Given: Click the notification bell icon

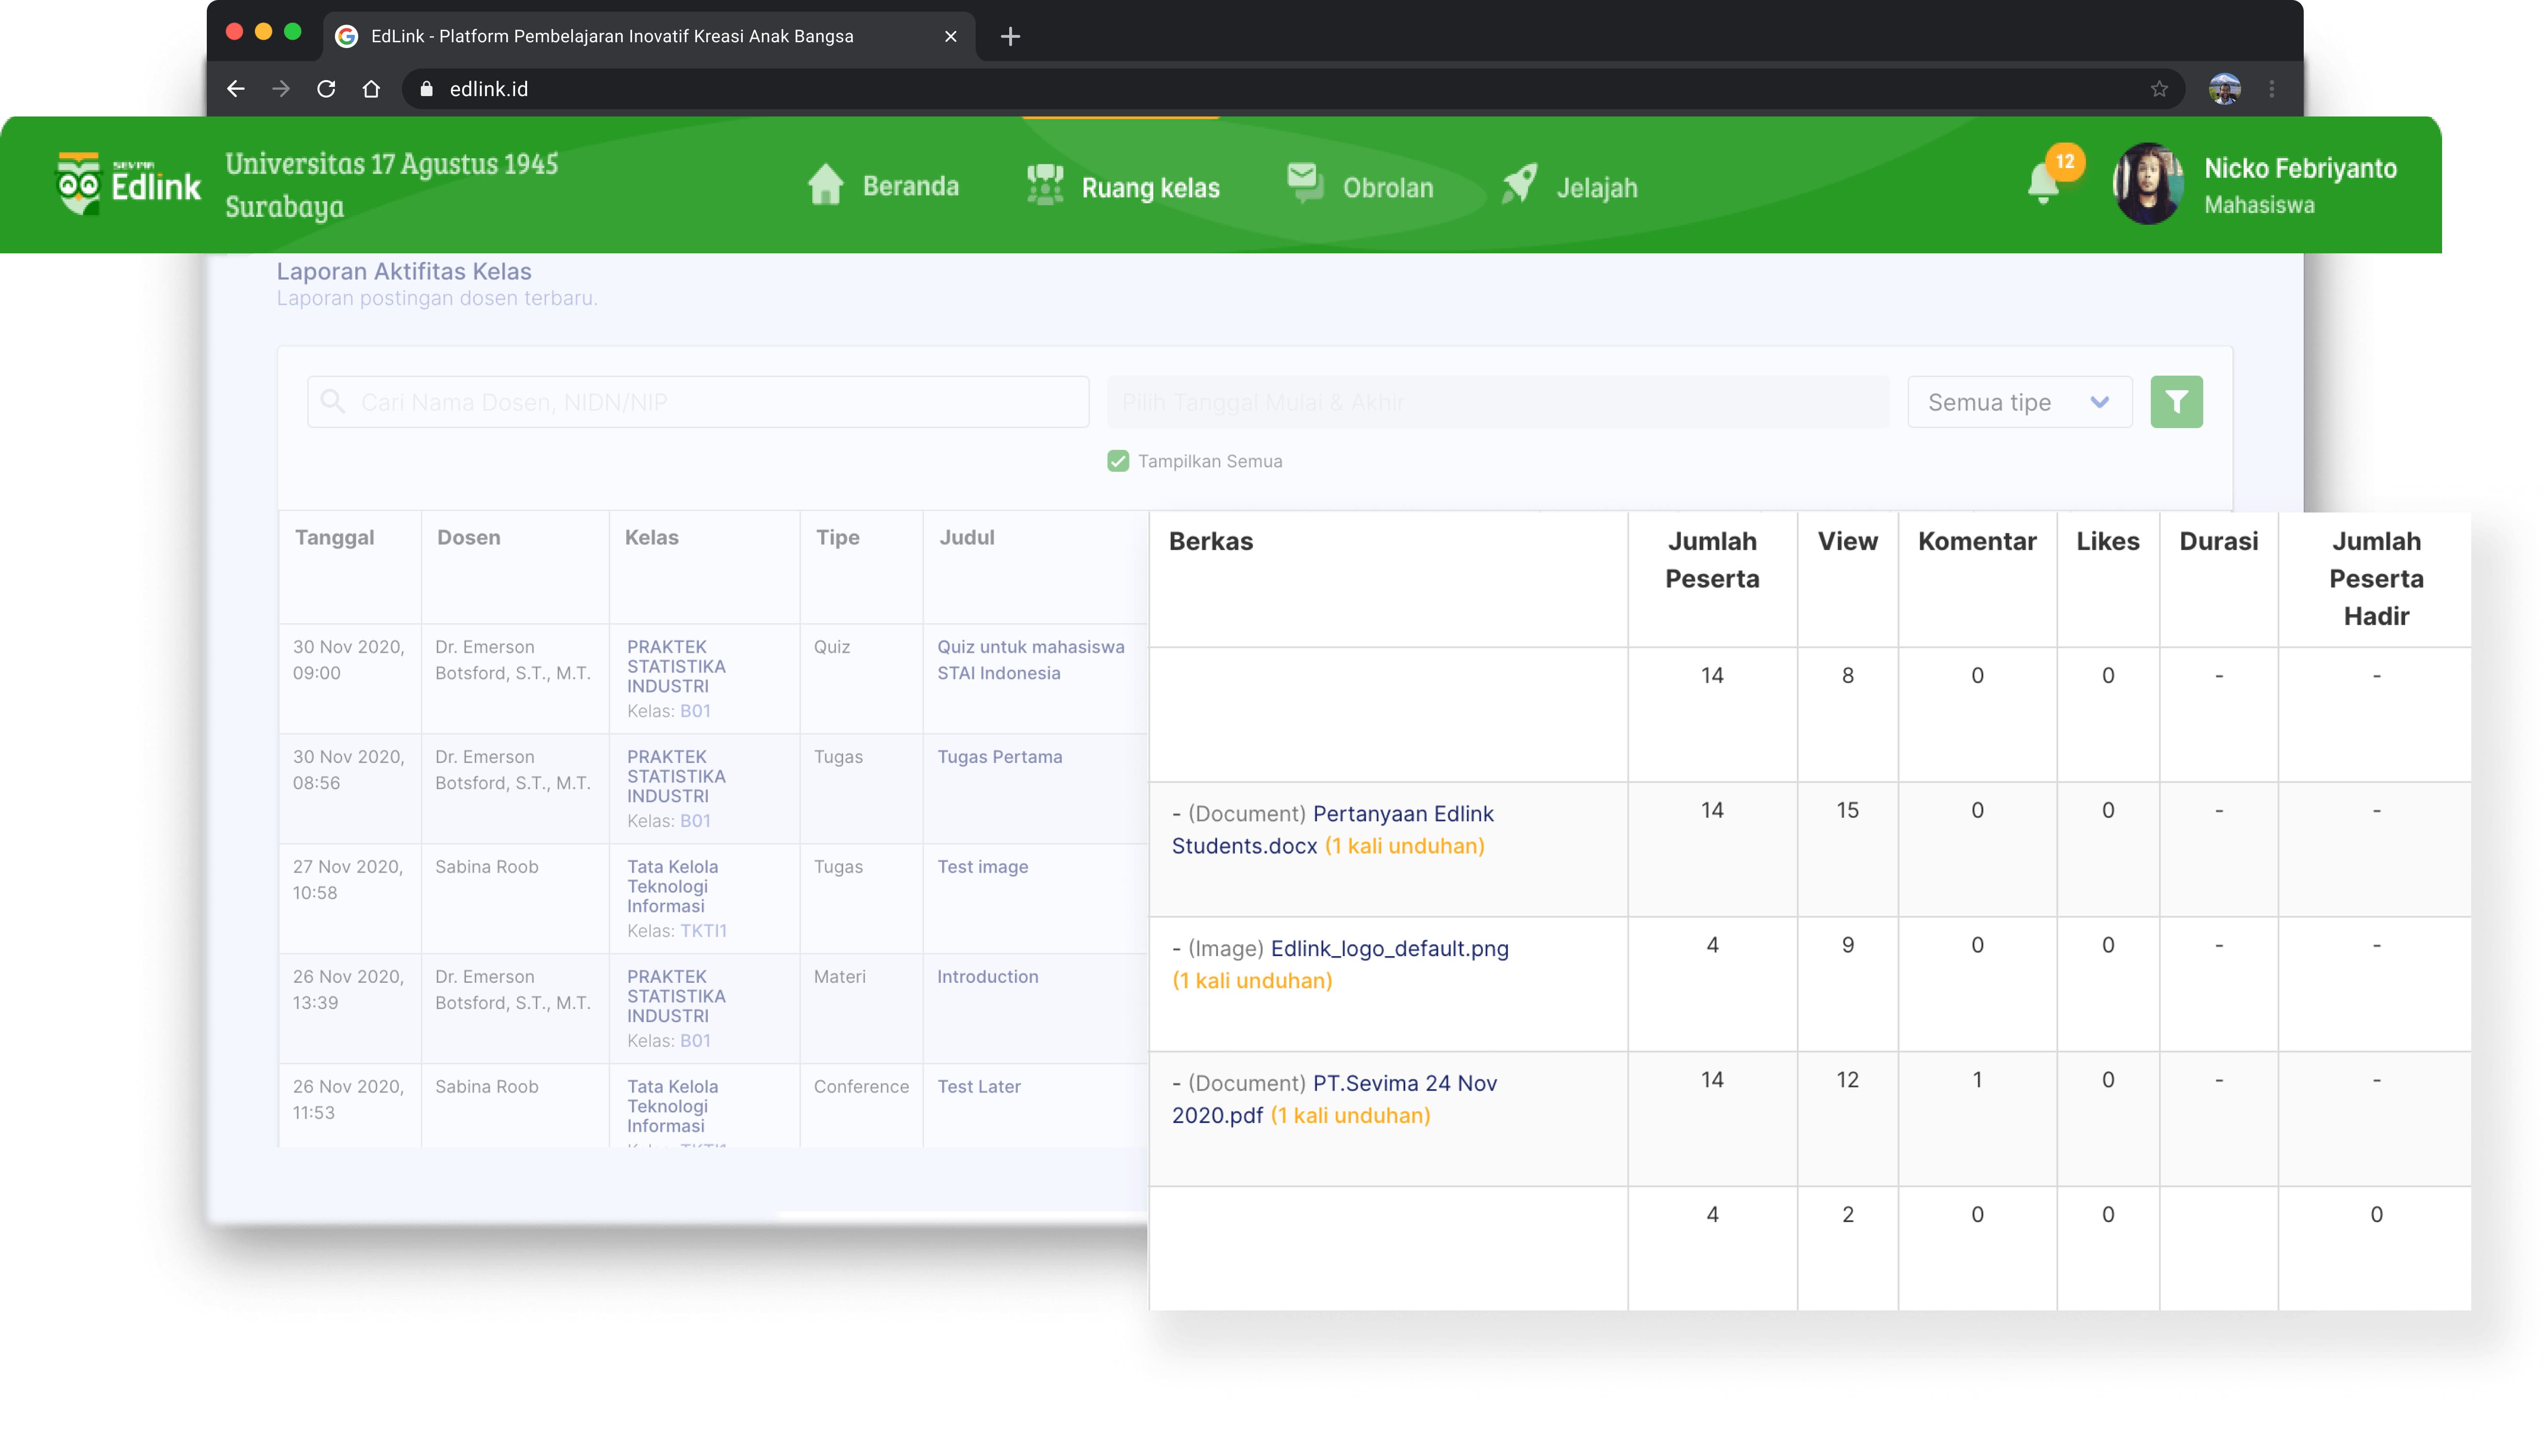Looking at the screenshot, I should coord(2043,184).
